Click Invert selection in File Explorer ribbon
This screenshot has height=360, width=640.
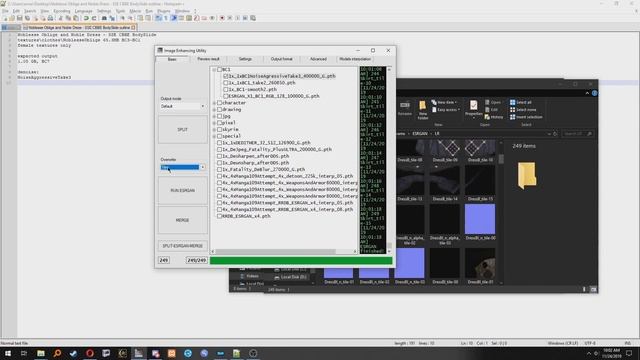(526, 117)
